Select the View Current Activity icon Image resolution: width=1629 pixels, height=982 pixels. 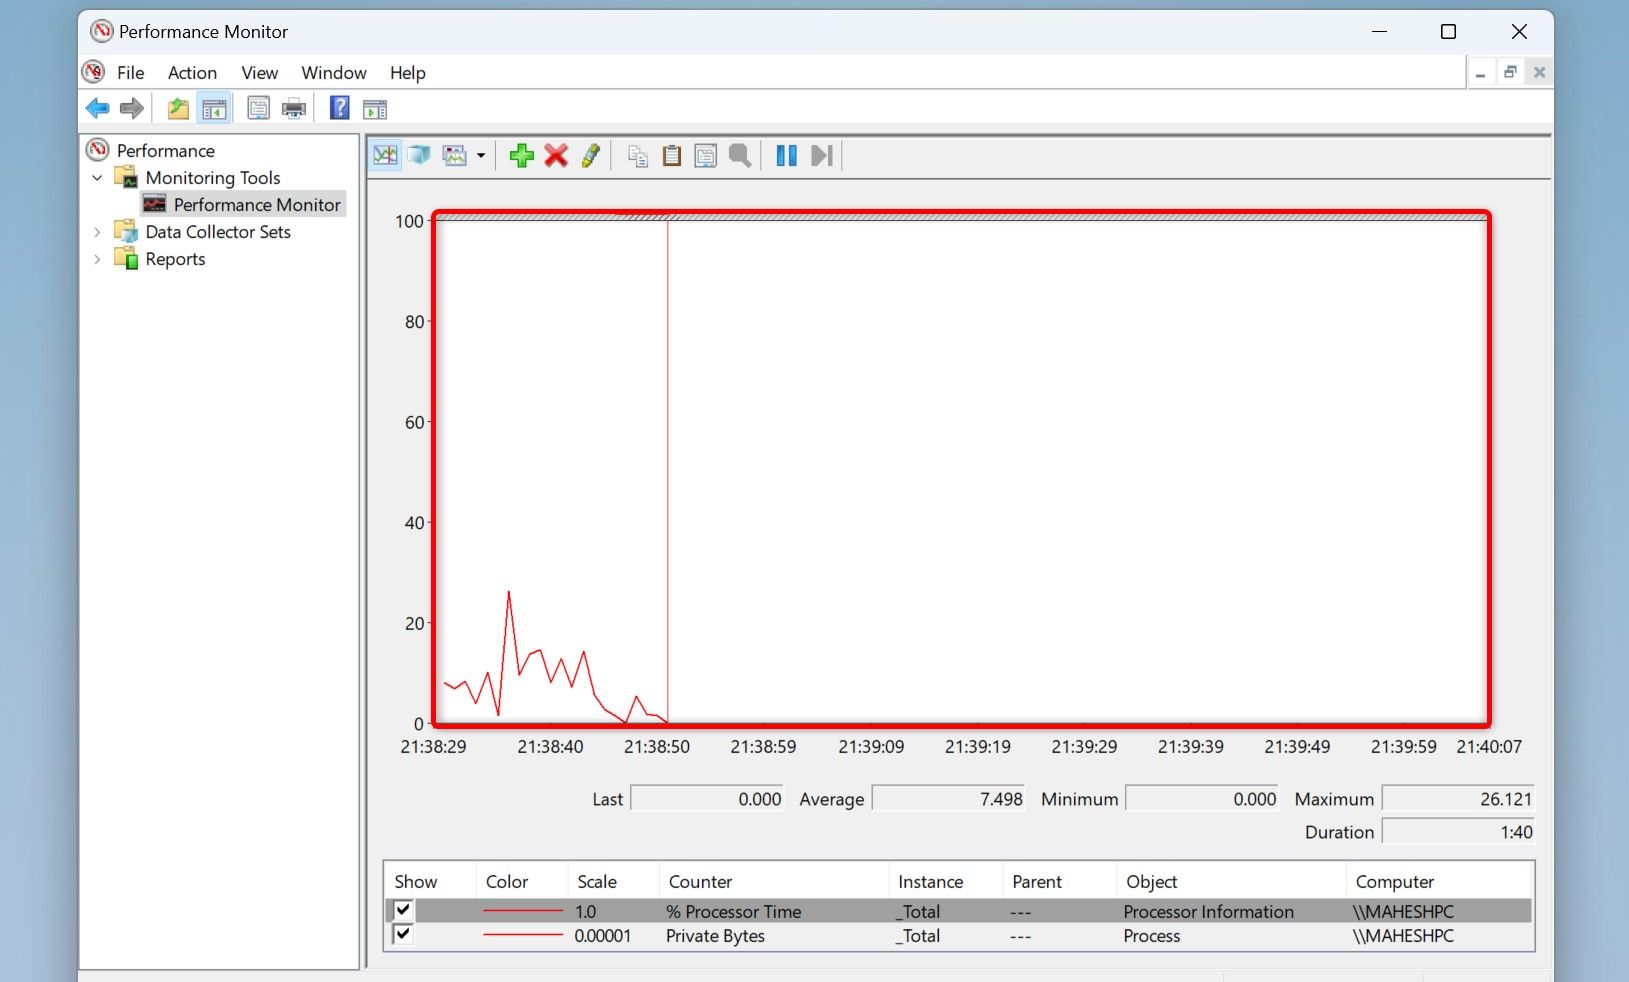(385, 155)
